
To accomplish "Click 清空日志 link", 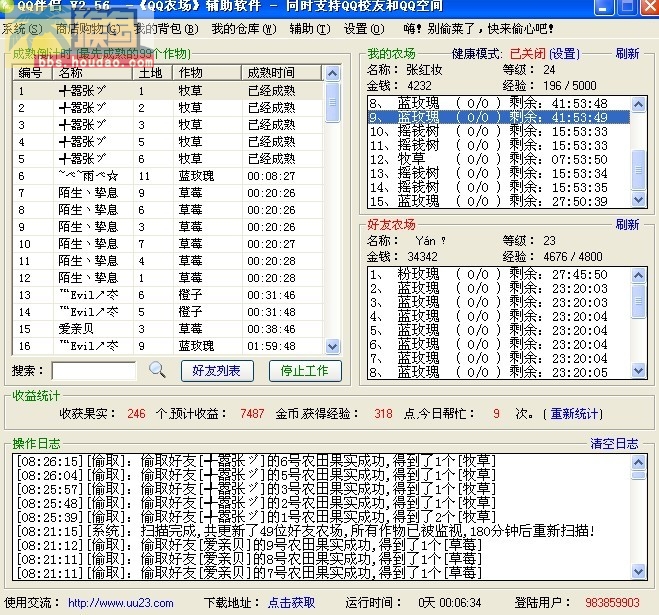I will point(614,443).
